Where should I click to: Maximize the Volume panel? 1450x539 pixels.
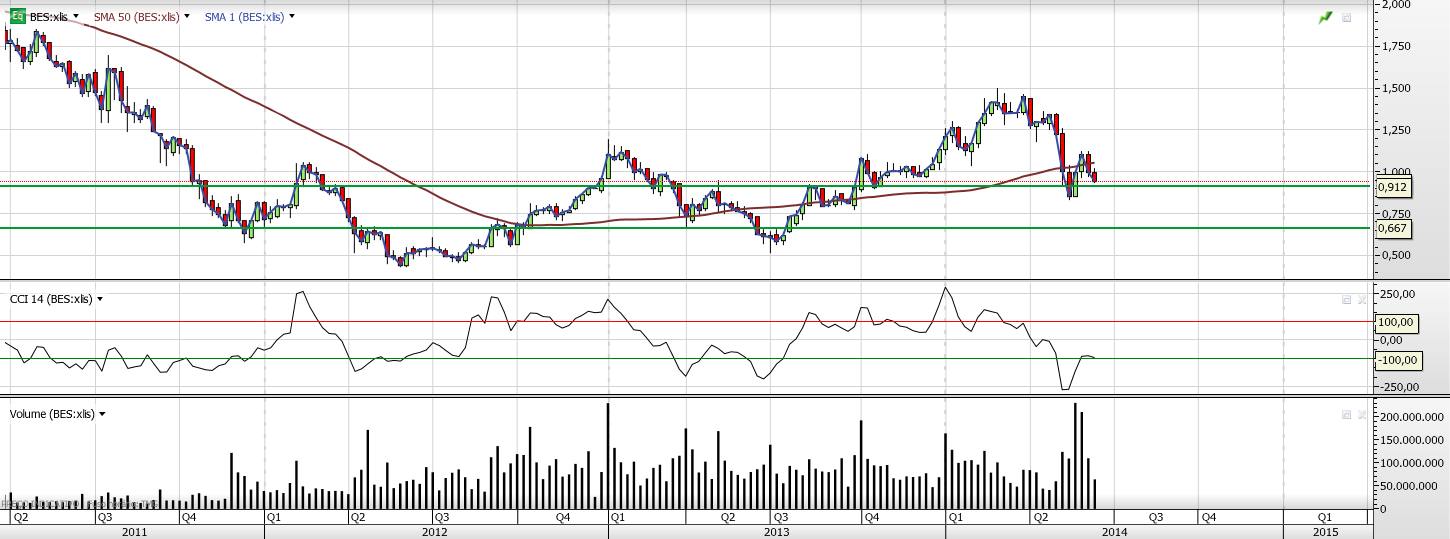(x=1346, y=414)
